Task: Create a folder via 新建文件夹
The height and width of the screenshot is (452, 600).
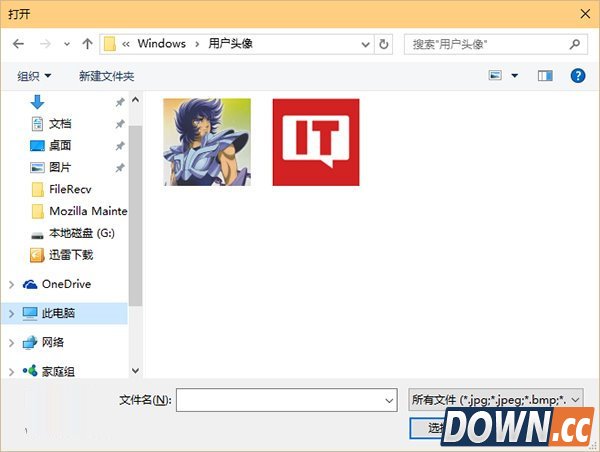Action: pos(106,76)
